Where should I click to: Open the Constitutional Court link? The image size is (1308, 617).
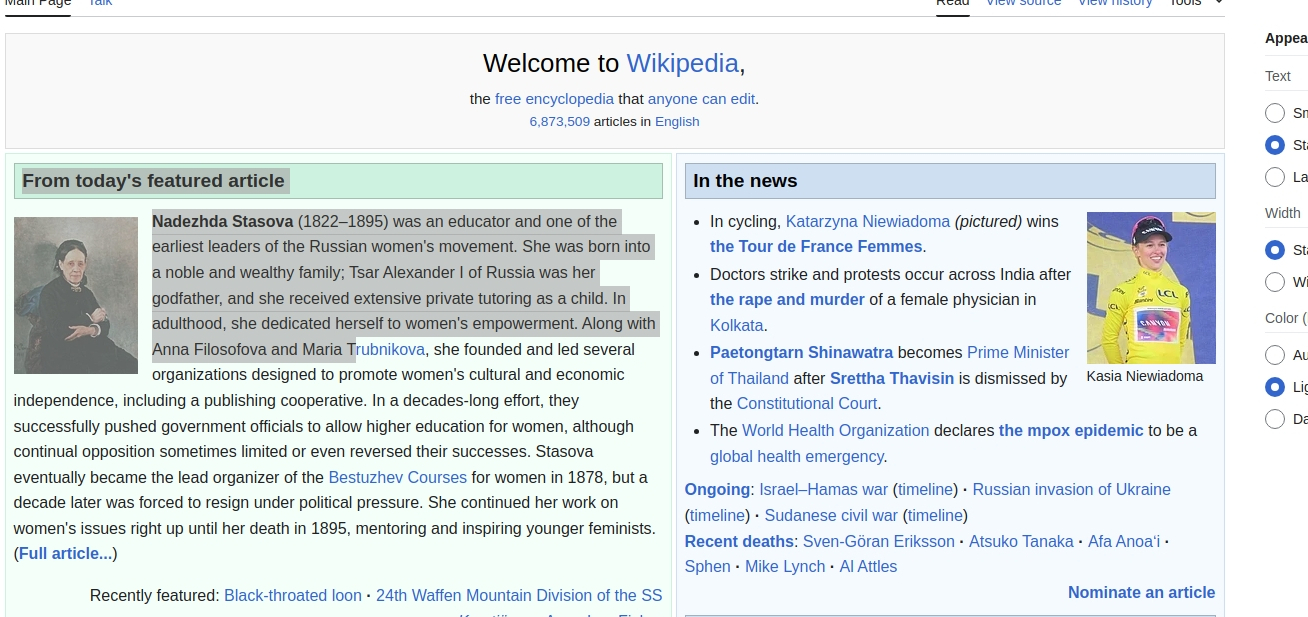pyautogui.click(x=807, y=404)
